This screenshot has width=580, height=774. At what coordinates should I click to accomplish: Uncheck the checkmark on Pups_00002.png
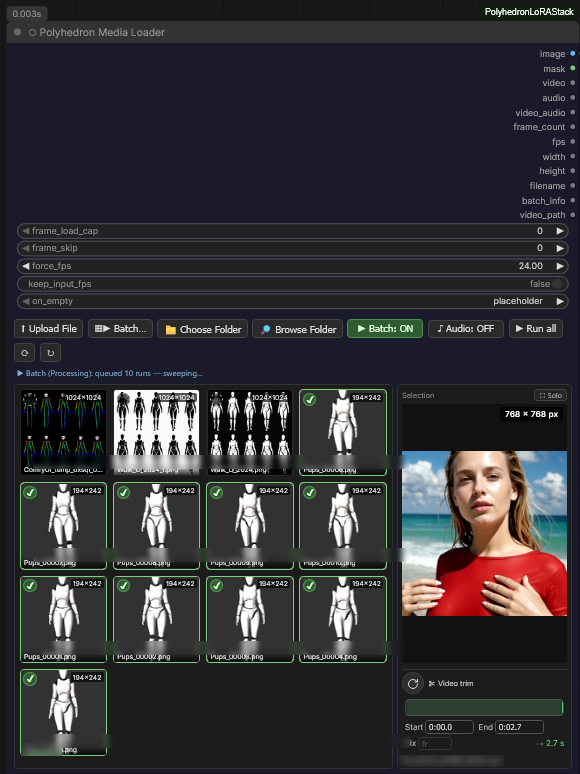tap(123, 585)
